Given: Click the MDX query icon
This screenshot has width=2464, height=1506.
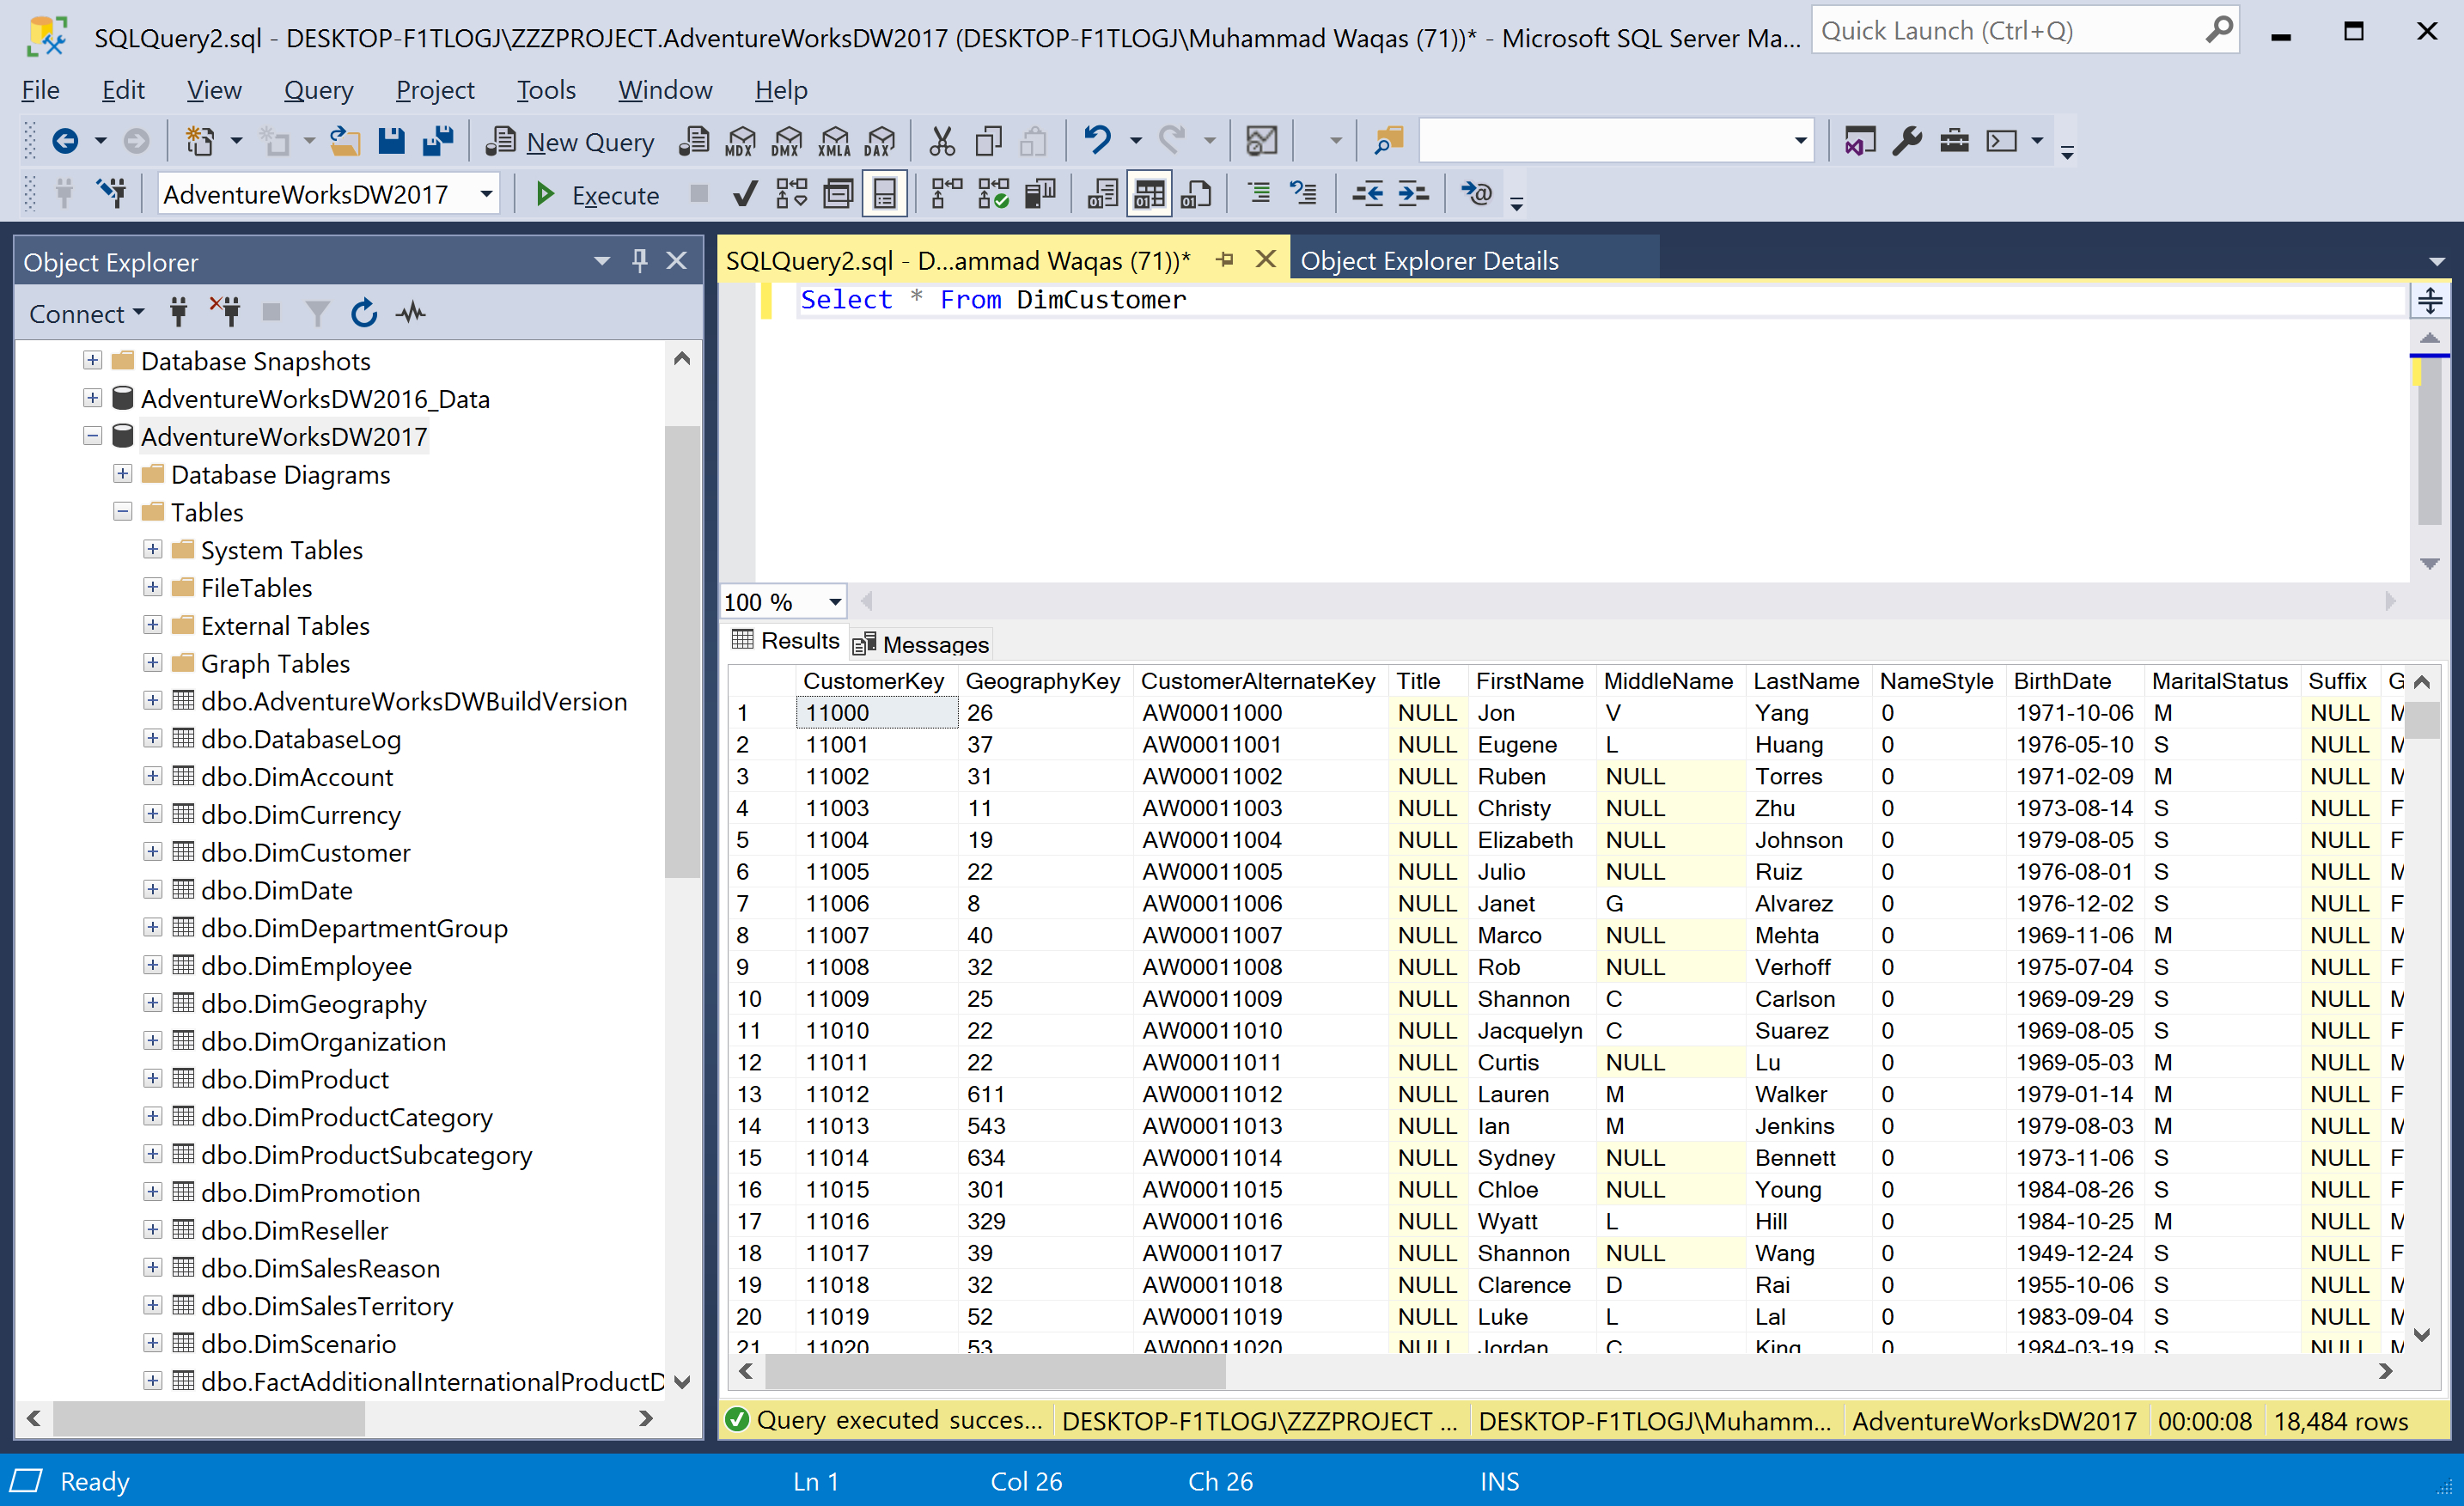Looking at the screenshot, I should pyautogui.click(x=740, y=141).
